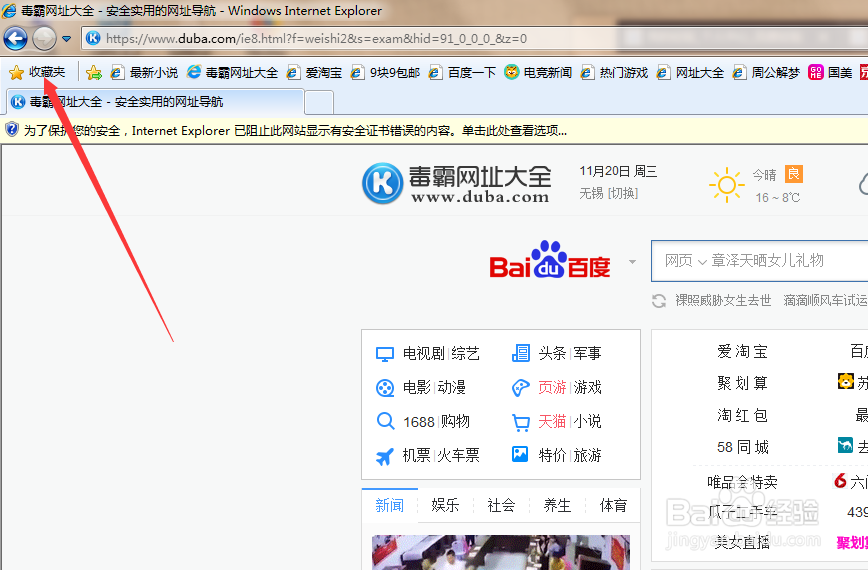Open the 9块9包邮 favorites link
This screenshot has height=570, width=868.
pyautogui.click(x=386, y=72)
